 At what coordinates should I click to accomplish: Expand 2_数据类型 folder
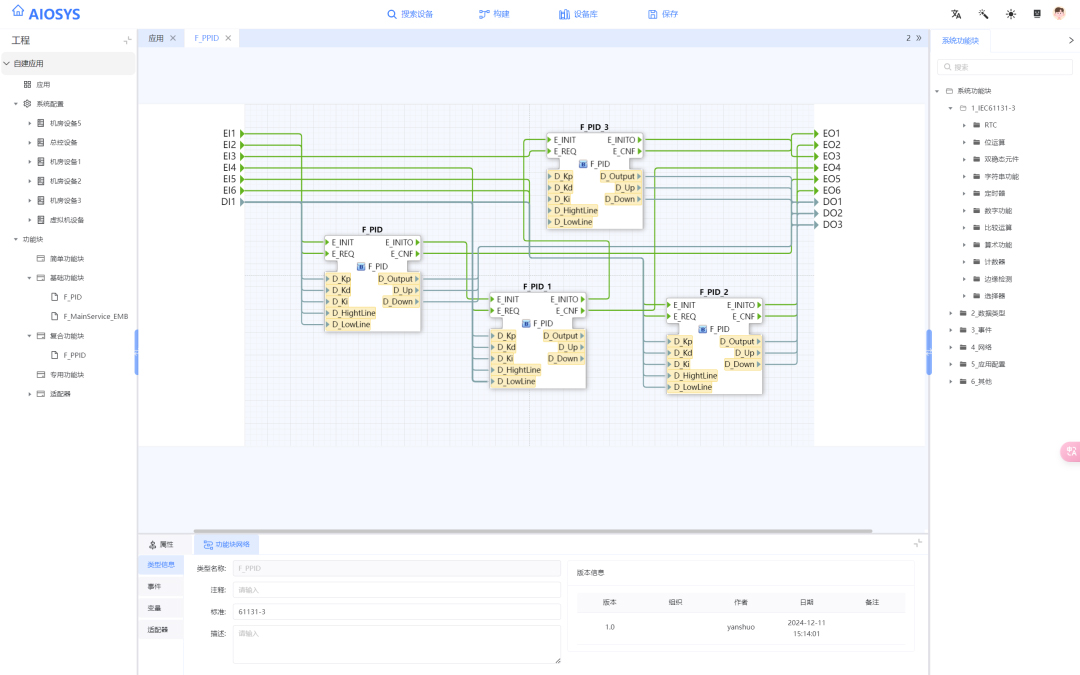[951, 313]
